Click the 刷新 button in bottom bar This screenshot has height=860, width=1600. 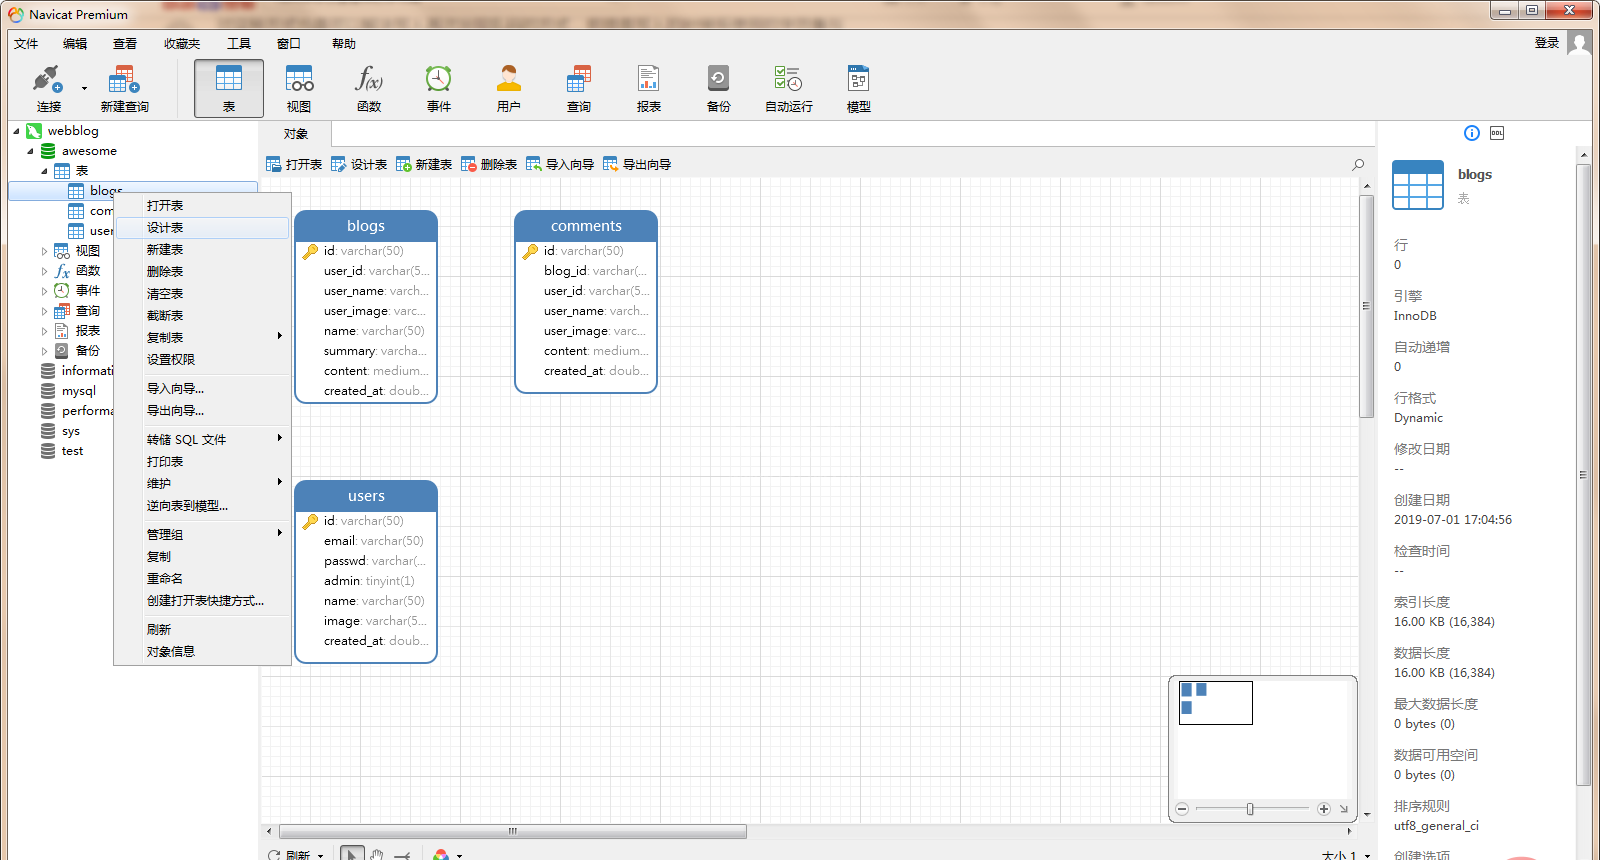pyautogui.click(x=291, y=855)
